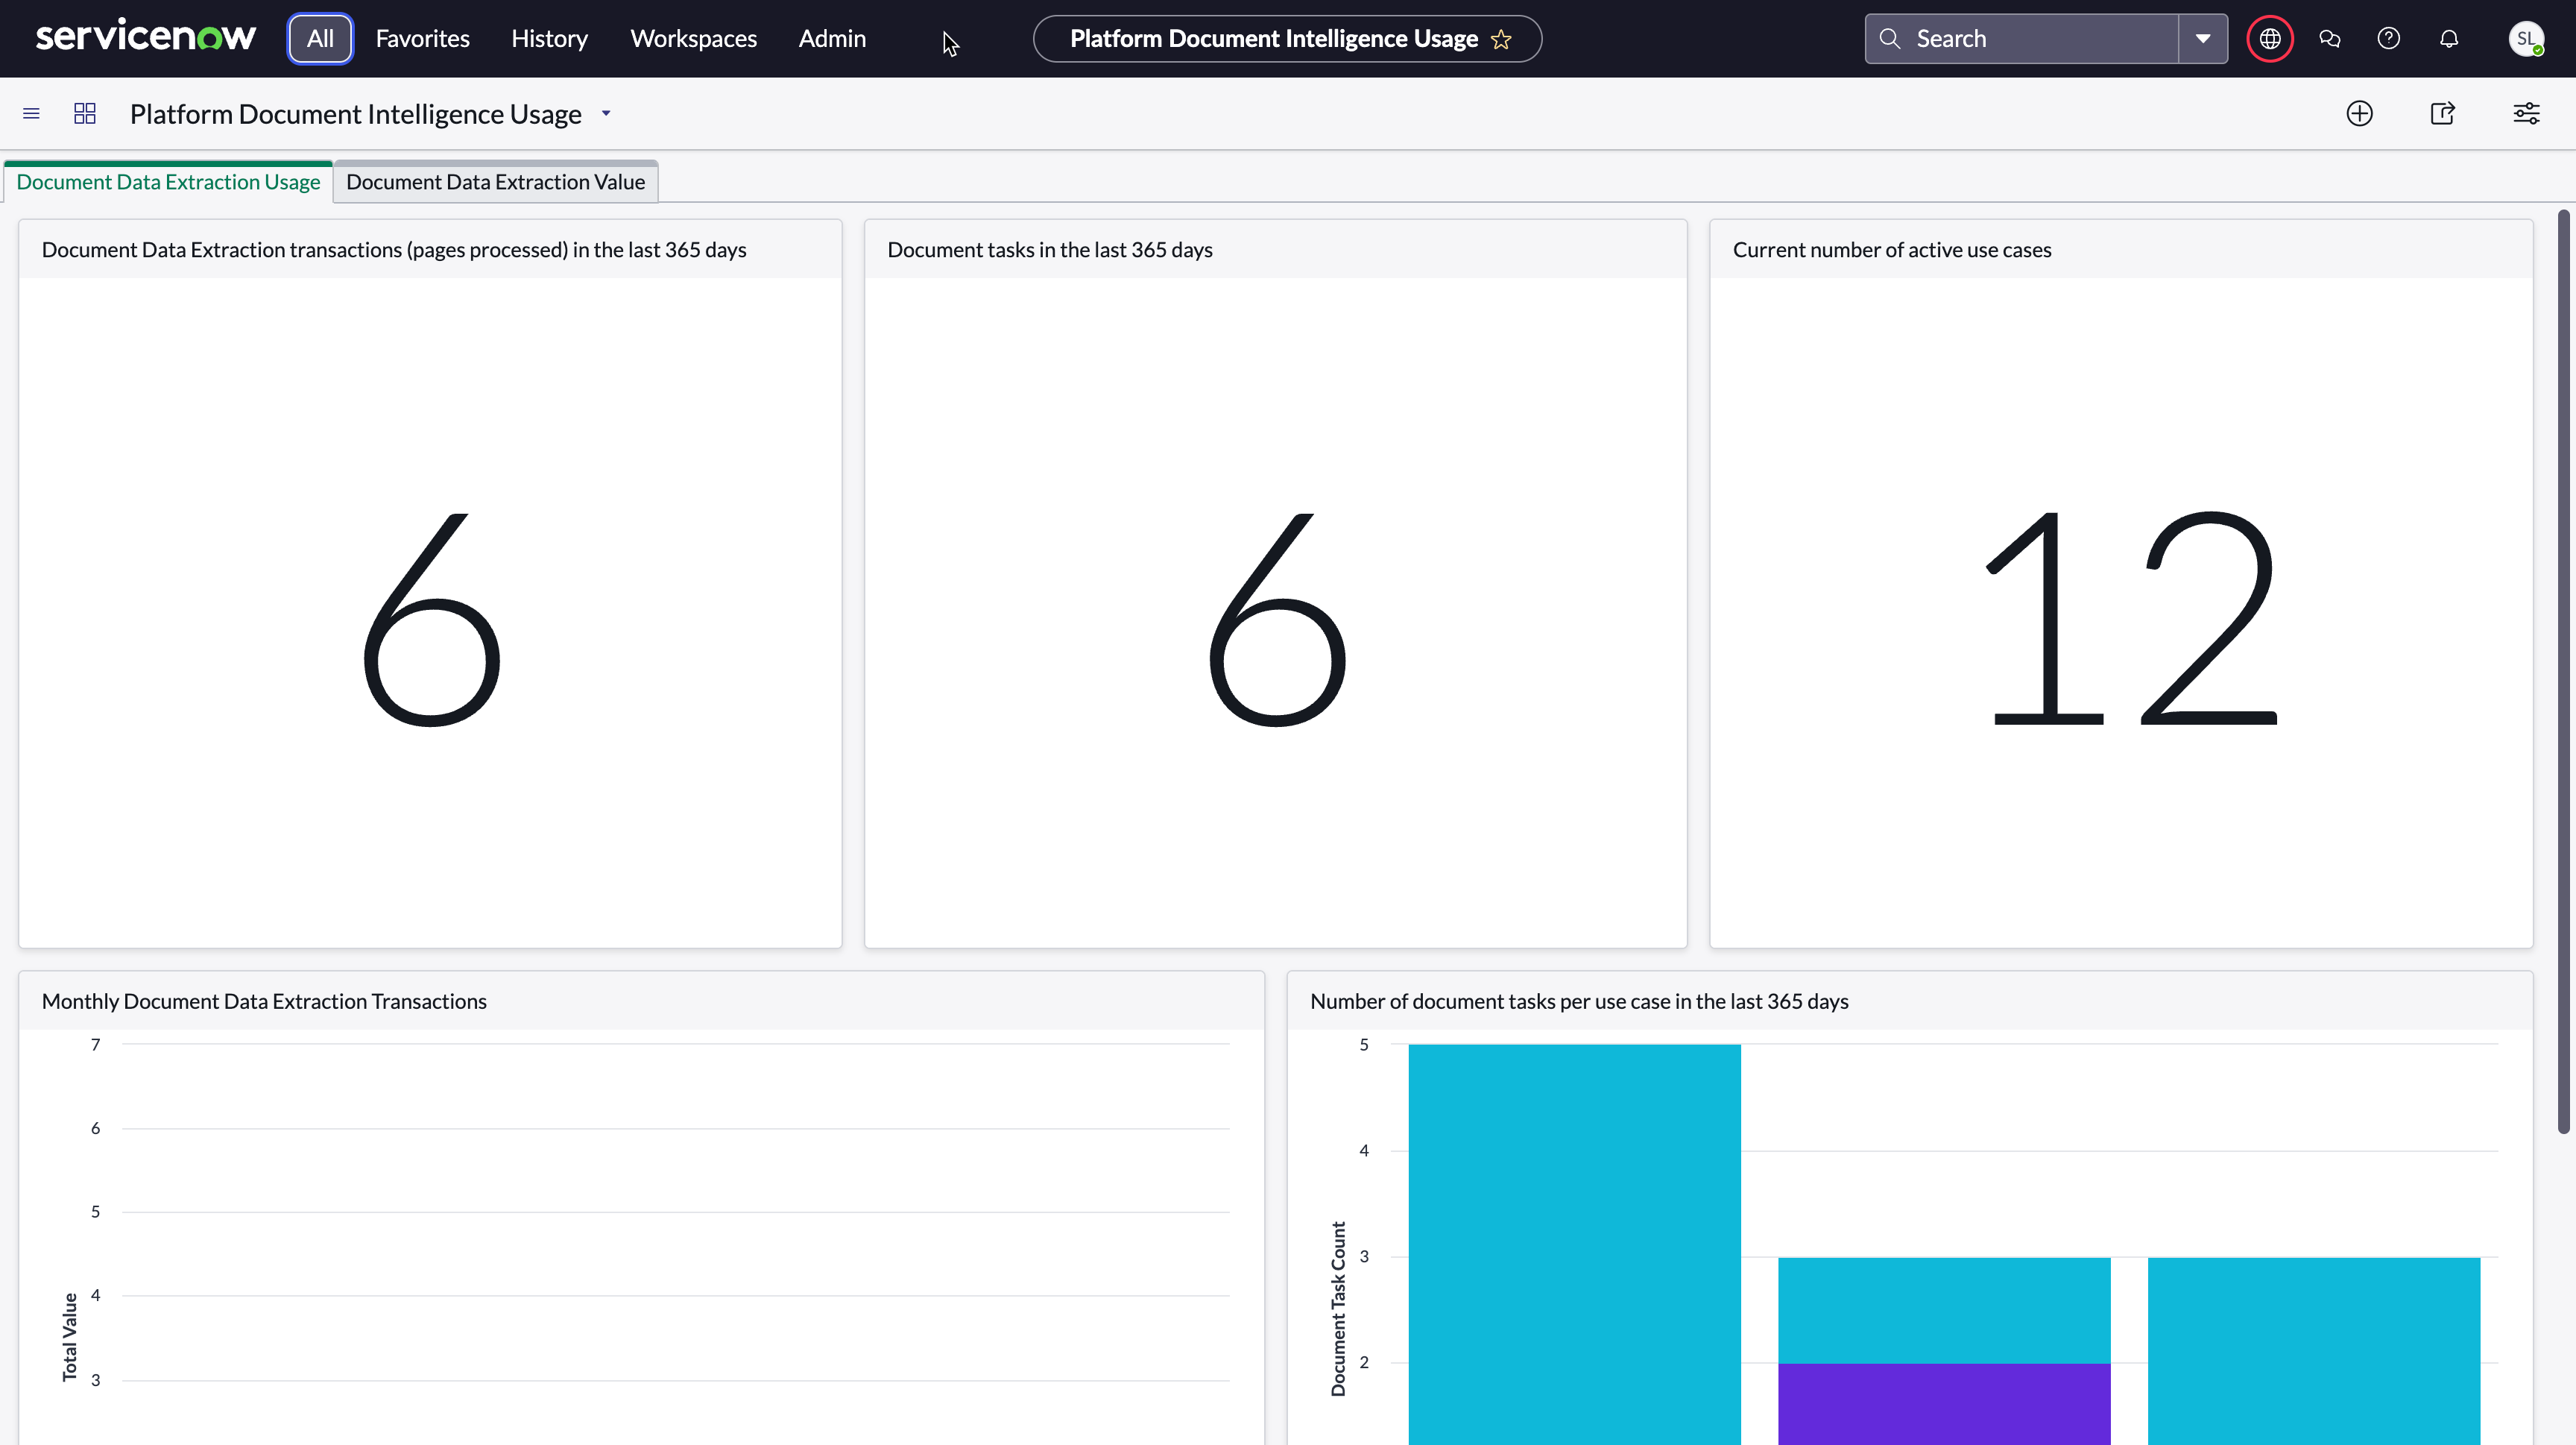
Task: Click the Total Value axis label
Action: tap(69, 1338)
